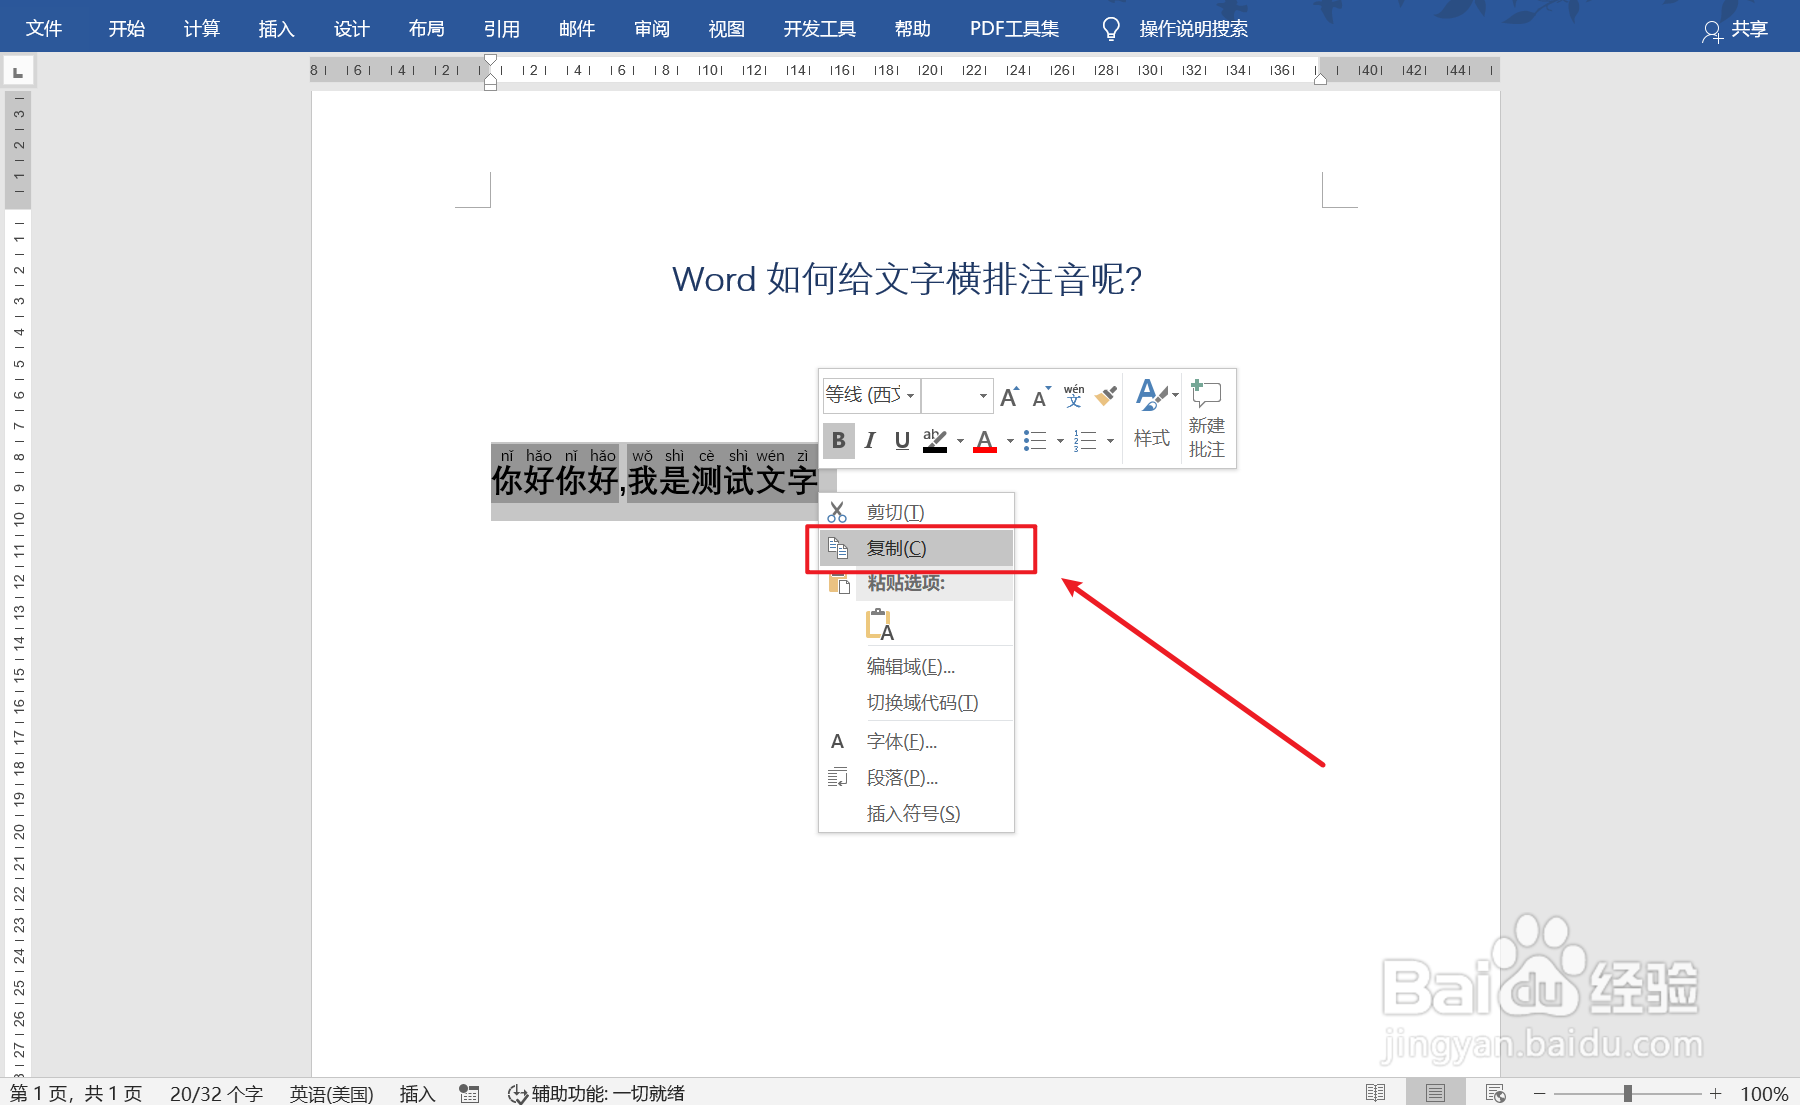The width and height of the screenshot is (1800, 1105).
Task: Open the 样式 styles gallery
Action: tap(1151, 415)
